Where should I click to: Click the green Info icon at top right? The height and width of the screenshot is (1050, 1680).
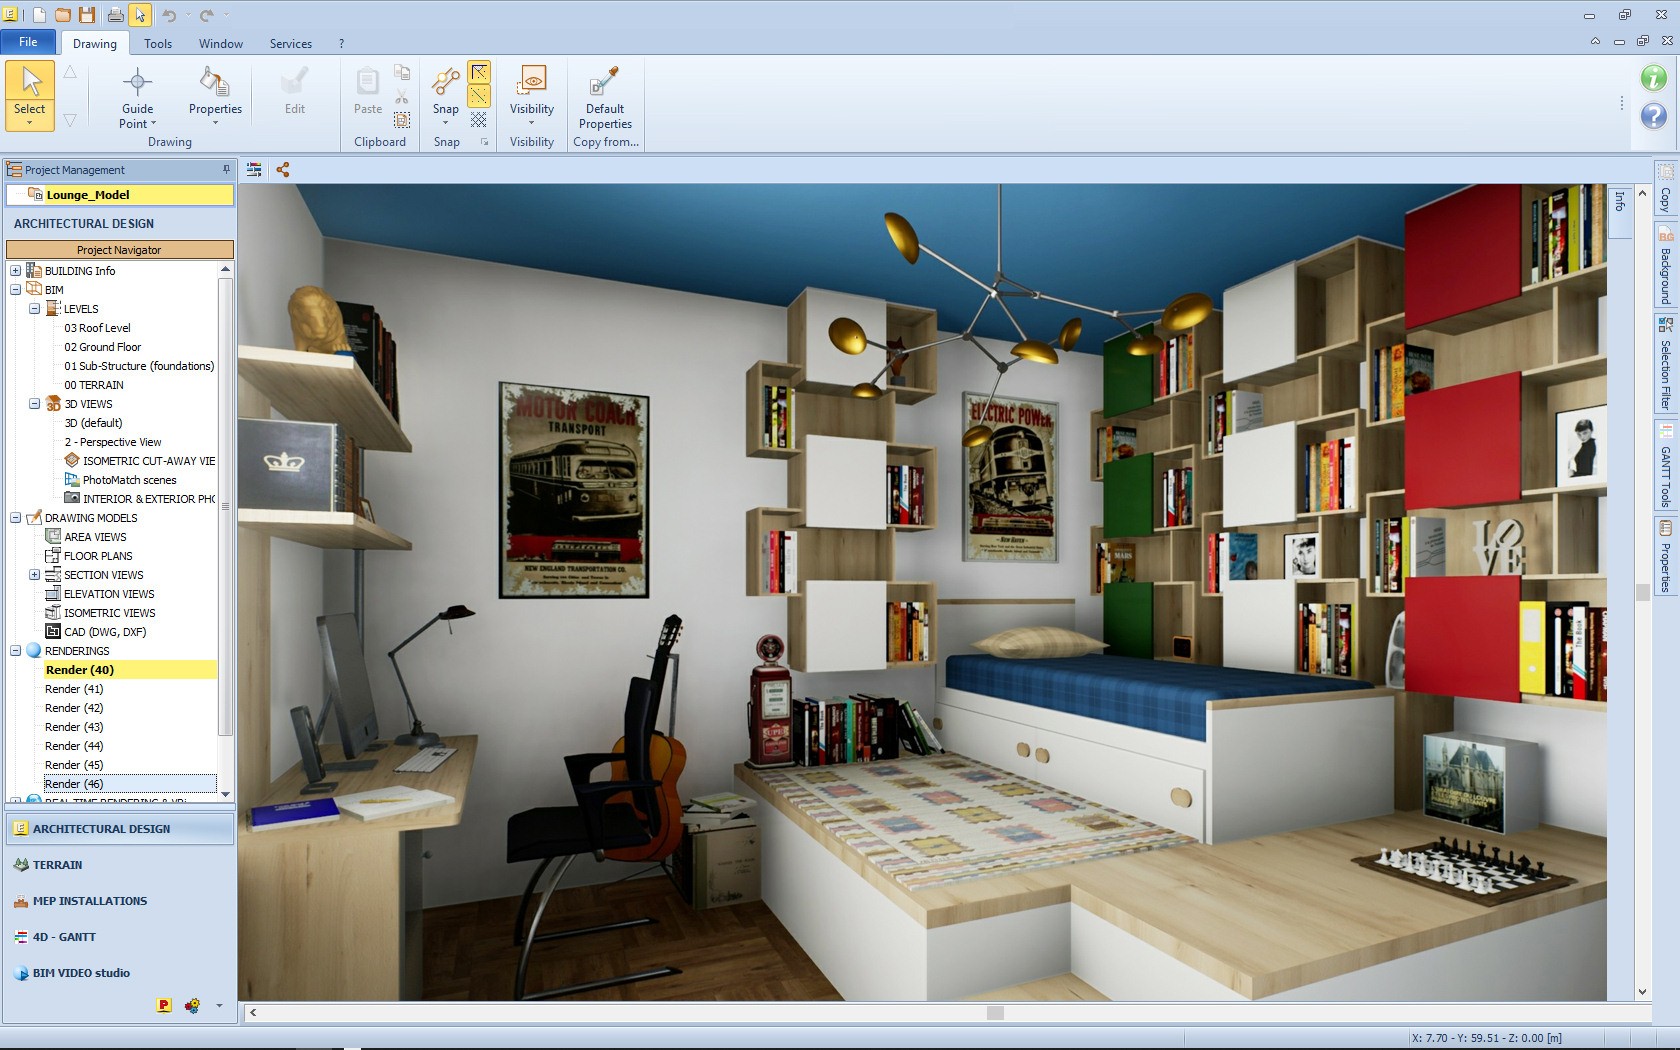pyautogui.click(x=1654, y=77)
